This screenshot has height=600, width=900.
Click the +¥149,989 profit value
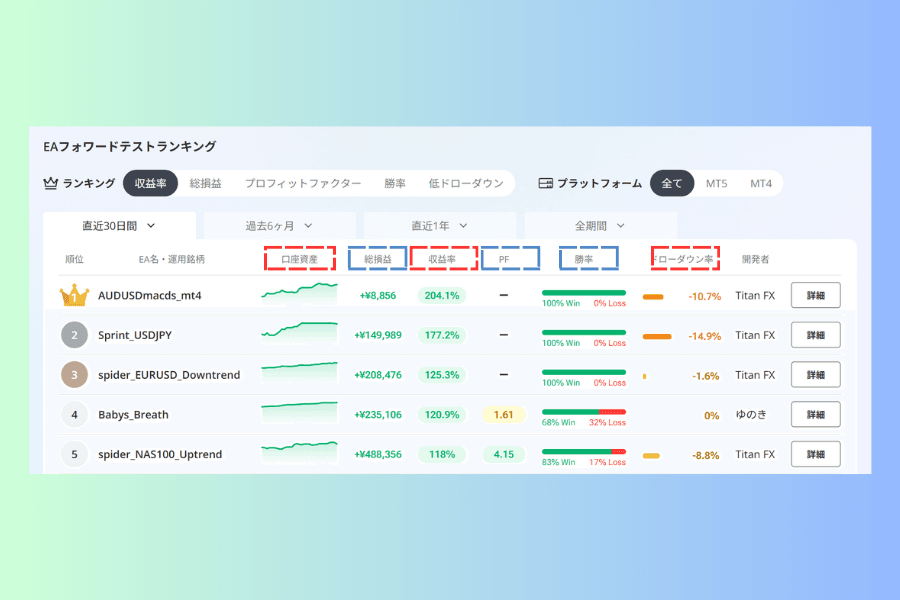[378, 335]
